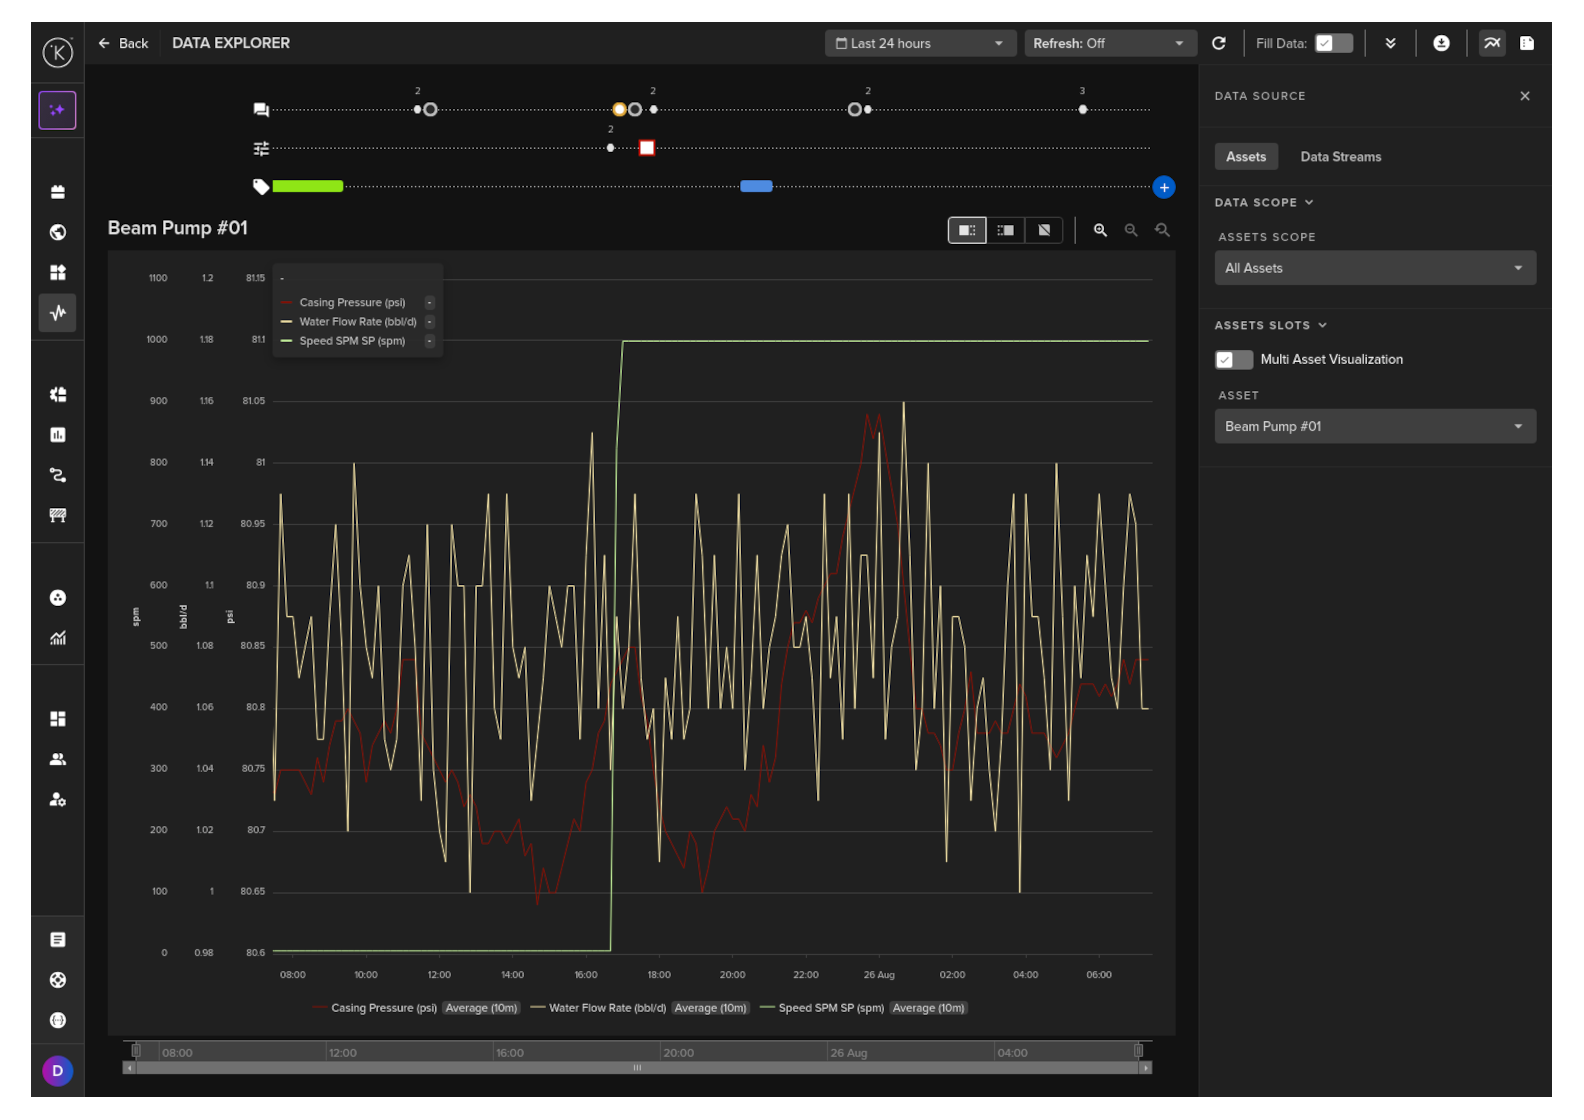Expand the Beam Pump #01 asset dropdown
Viewport: 1584px width, 1120px height.
(x=1374, y=427)
